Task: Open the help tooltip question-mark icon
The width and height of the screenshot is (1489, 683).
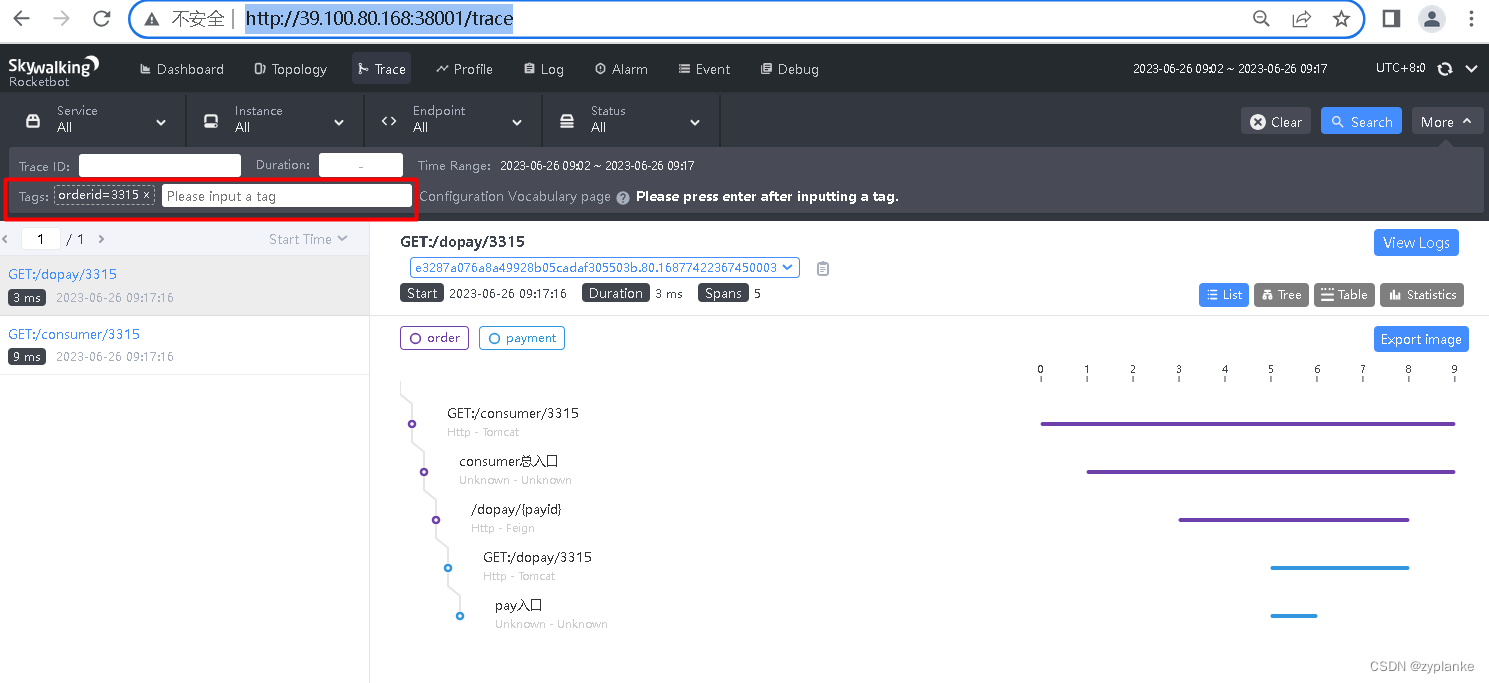Action: (622, 197)
